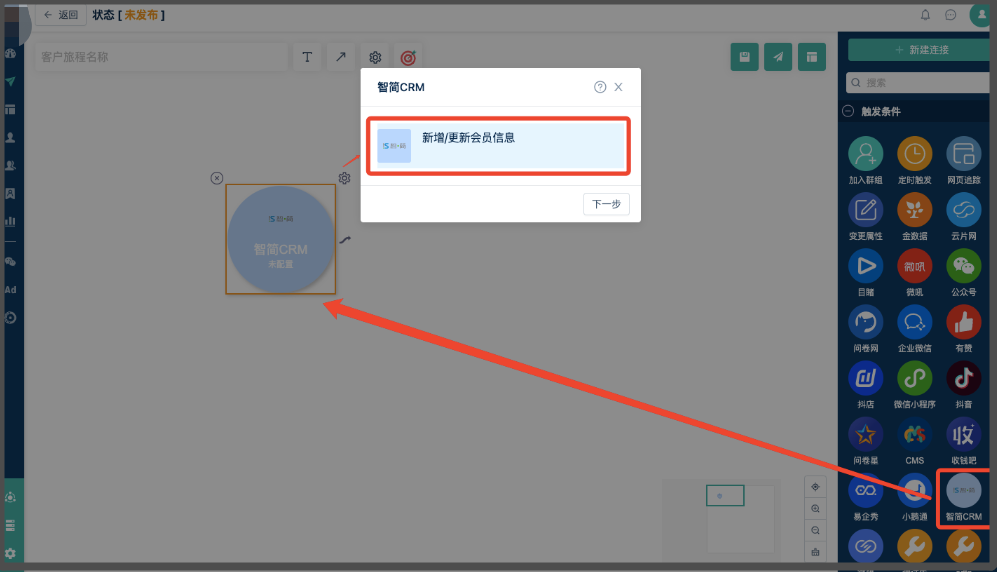Select the 云片网 trigger
The width and height of the screenshot is (997, 572).
[963, 217]
